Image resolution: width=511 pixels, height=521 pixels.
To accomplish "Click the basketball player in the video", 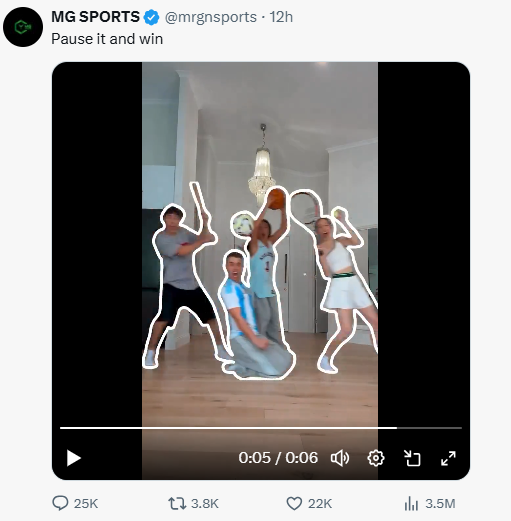I will 264,267.
